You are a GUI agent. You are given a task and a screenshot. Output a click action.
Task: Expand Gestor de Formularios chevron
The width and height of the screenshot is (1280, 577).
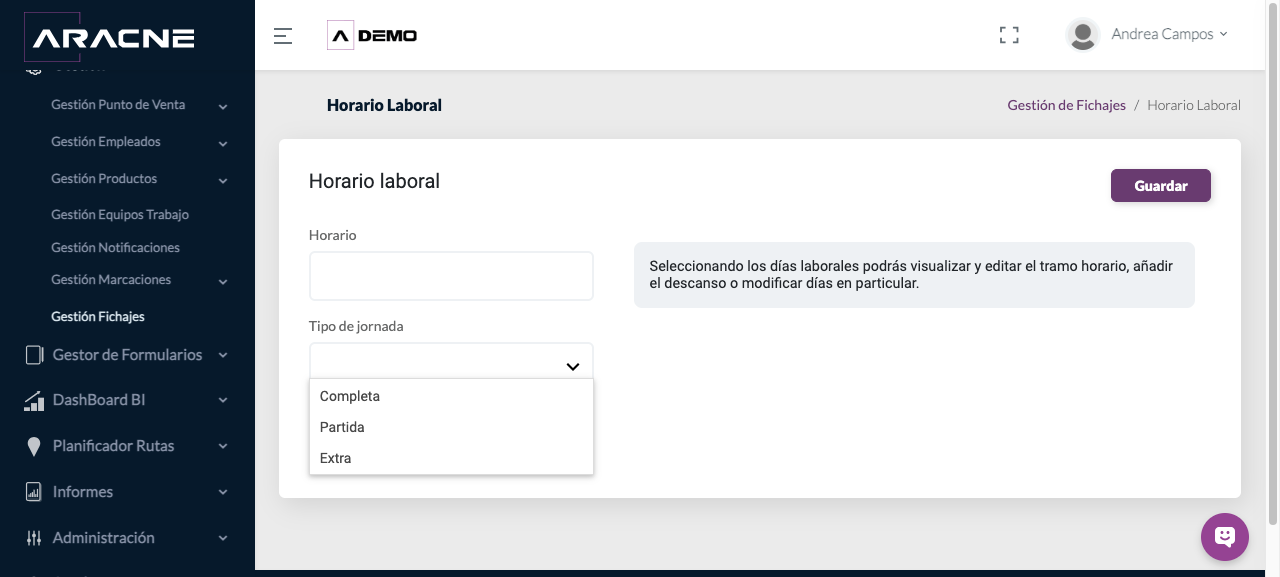pyautogui.click(x=223, y=355)
